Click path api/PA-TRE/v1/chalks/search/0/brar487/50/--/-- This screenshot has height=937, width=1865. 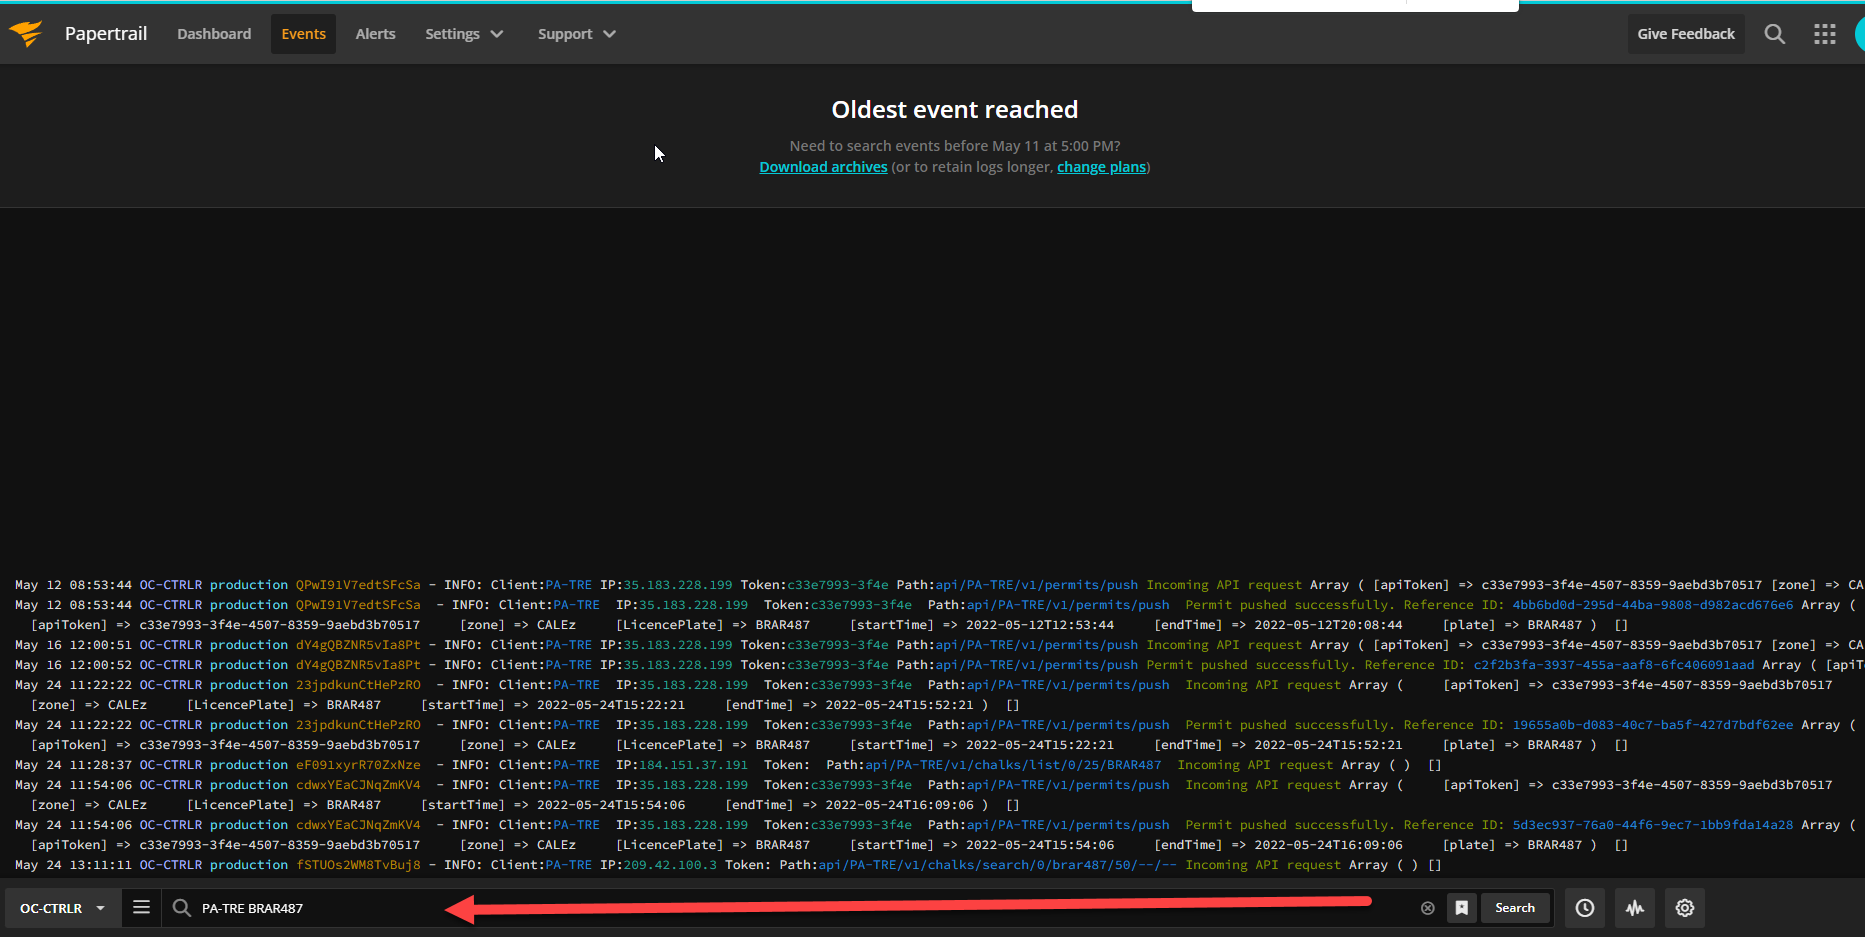(997, 865)
